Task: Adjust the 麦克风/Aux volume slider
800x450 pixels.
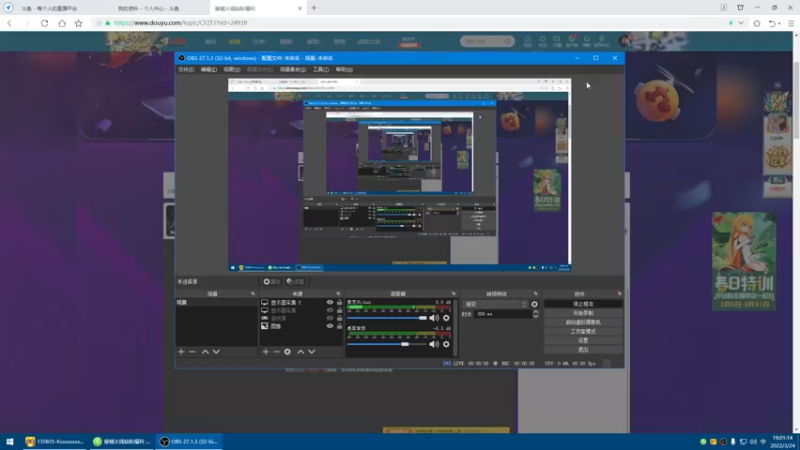Action: tap(387, 318)
